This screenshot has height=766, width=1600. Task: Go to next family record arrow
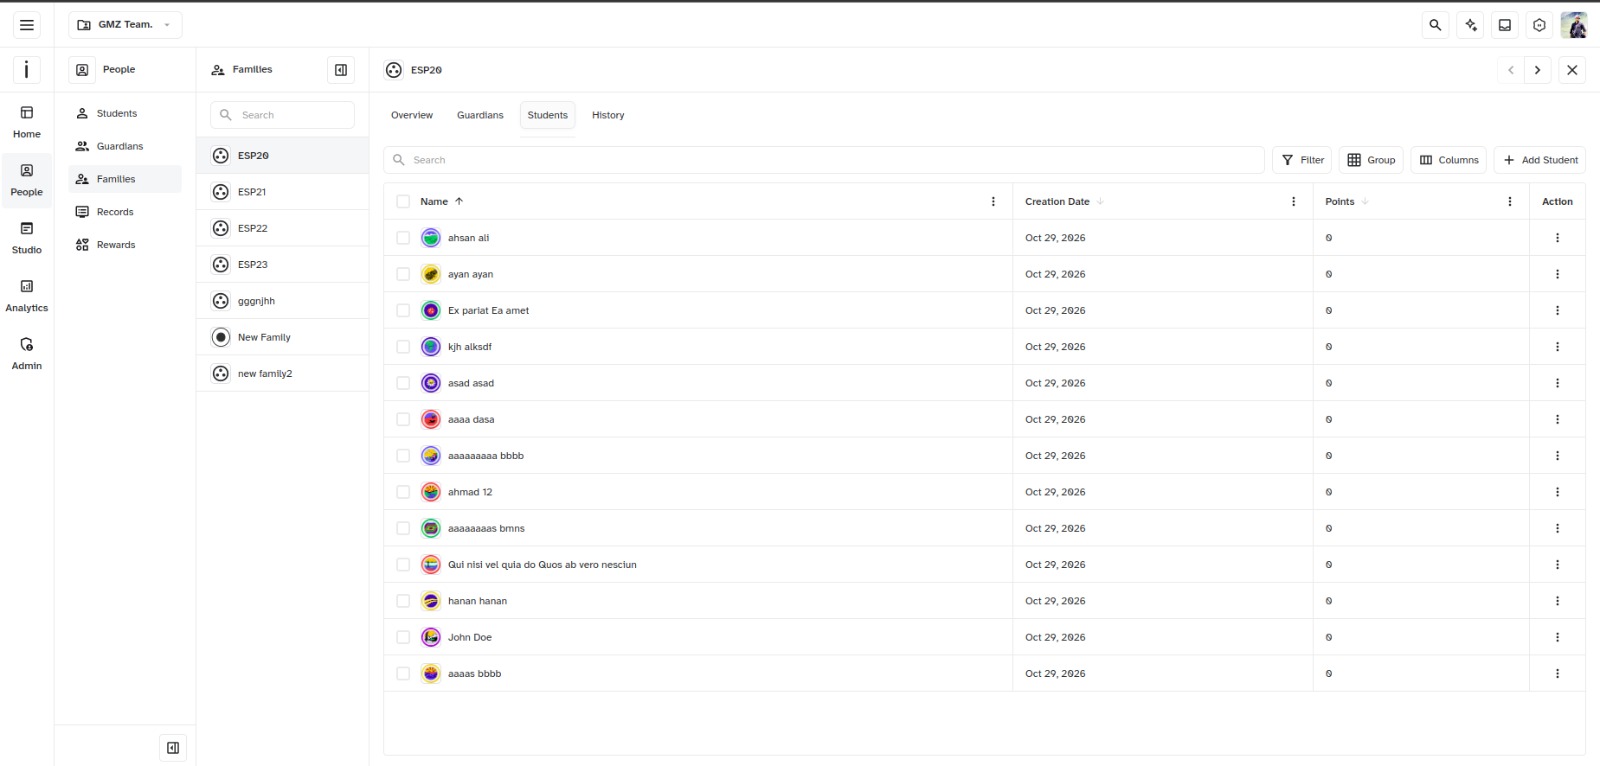point(1538,70)
